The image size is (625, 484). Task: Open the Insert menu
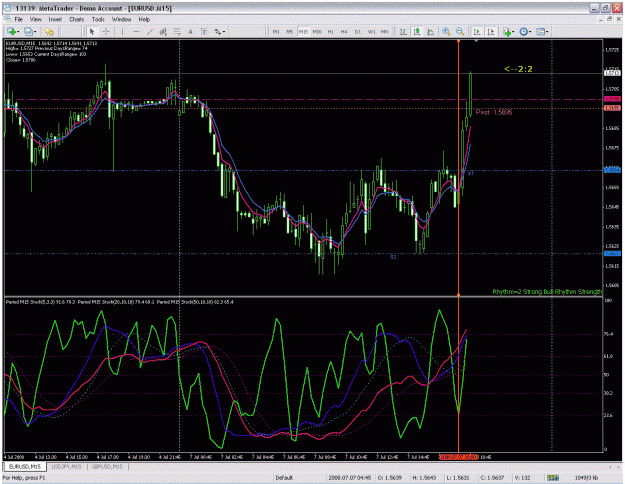pos(55,19)
